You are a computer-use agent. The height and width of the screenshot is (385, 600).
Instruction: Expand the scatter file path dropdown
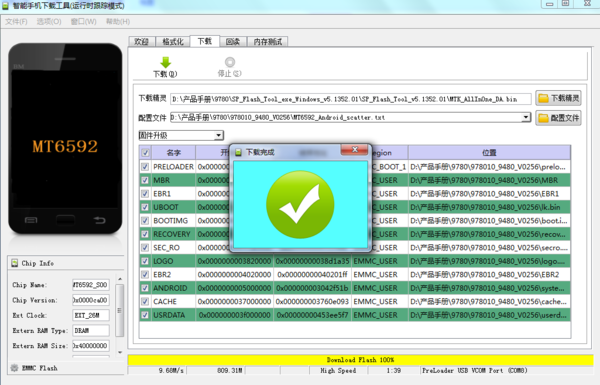527,117
